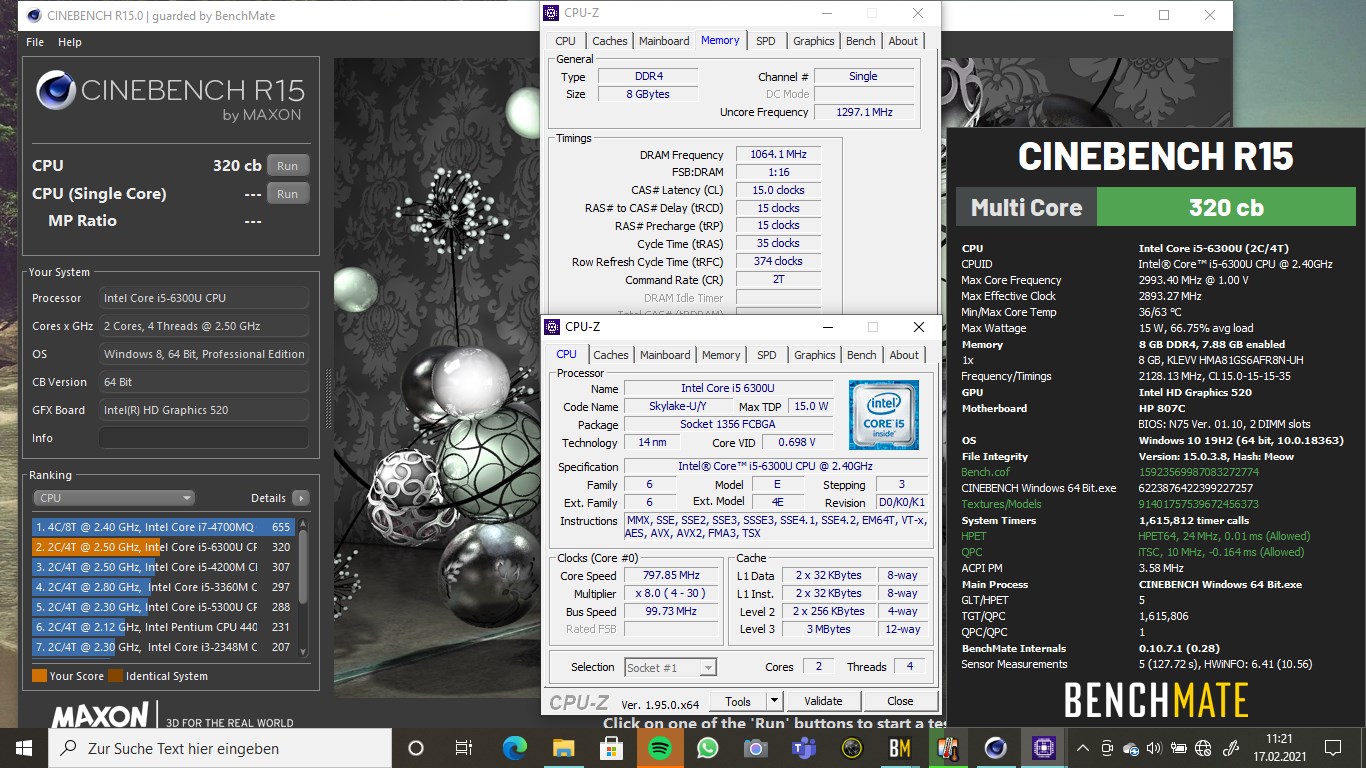Viewport: 1366px width, 768px height.
Task: Switch to CPU-Z chip icon on taskbar
Action: [1043, 748]
